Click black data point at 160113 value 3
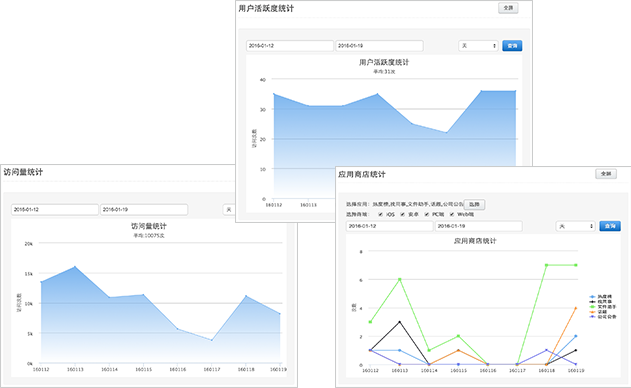Image resolution: width=631 pixels, height=388 pixels. [400, 322]
